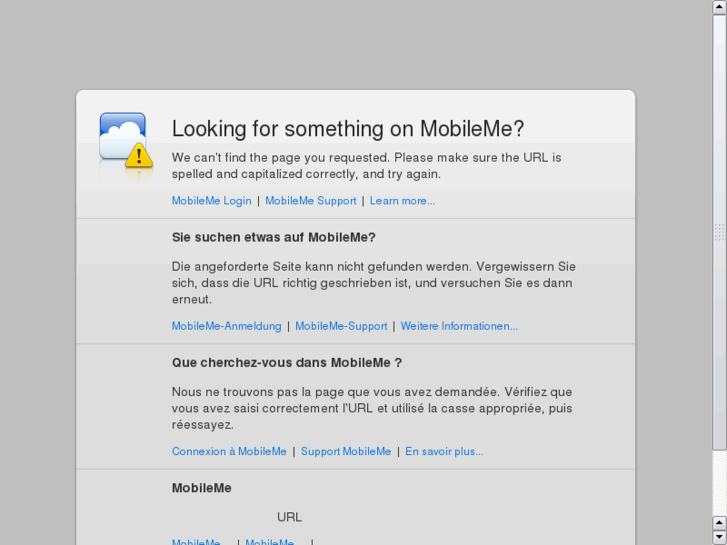Open the MobileMe-Anmeldung link
This screenshot has height=545, width=727.
pos(226,326)
